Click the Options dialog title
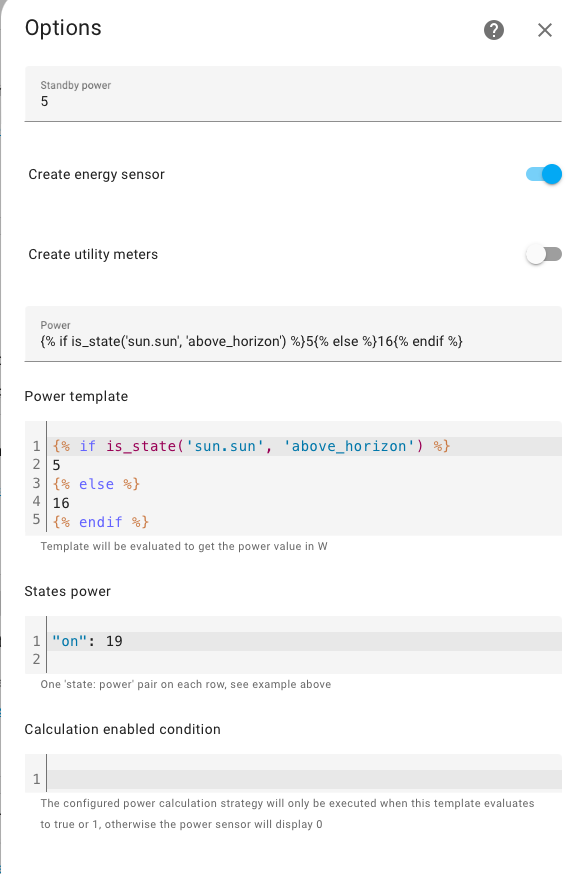This screenshot has width=579, height=874. [x=63, y=29]
